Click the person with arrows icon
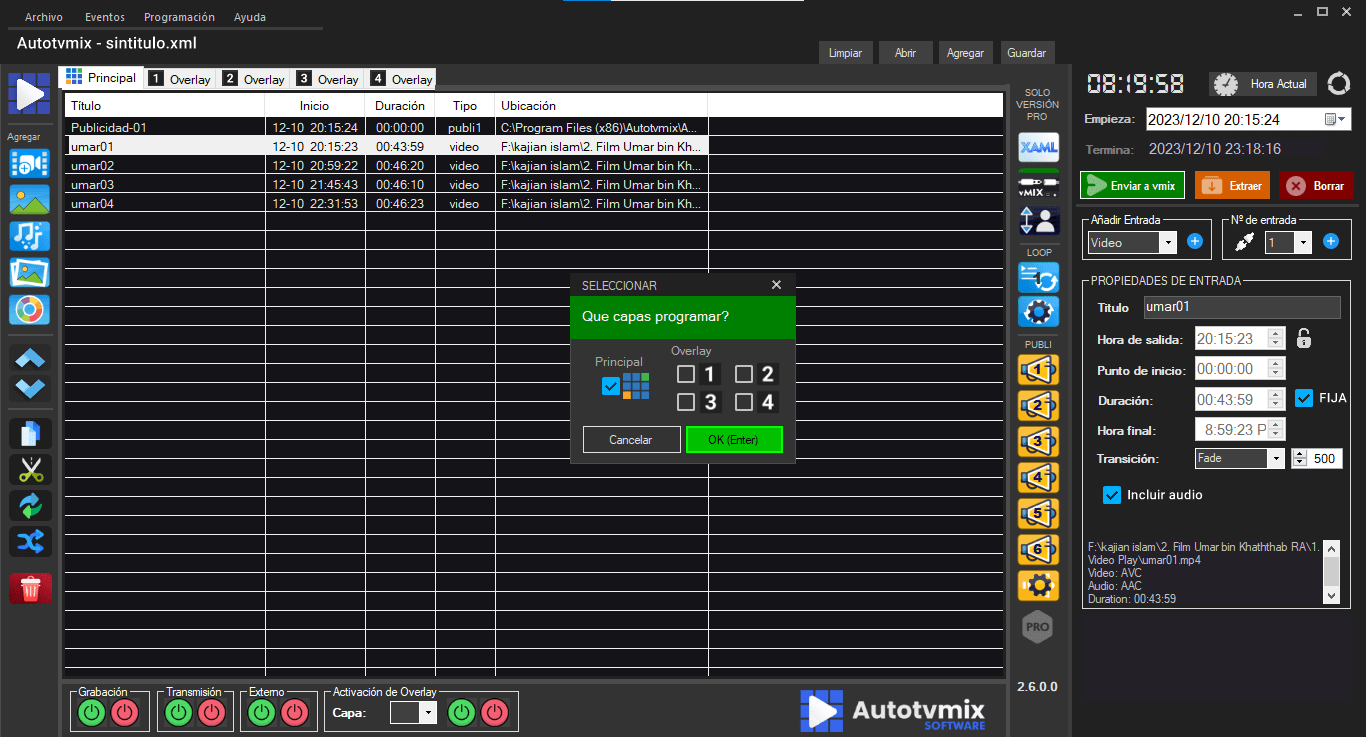 [1038, 220]
